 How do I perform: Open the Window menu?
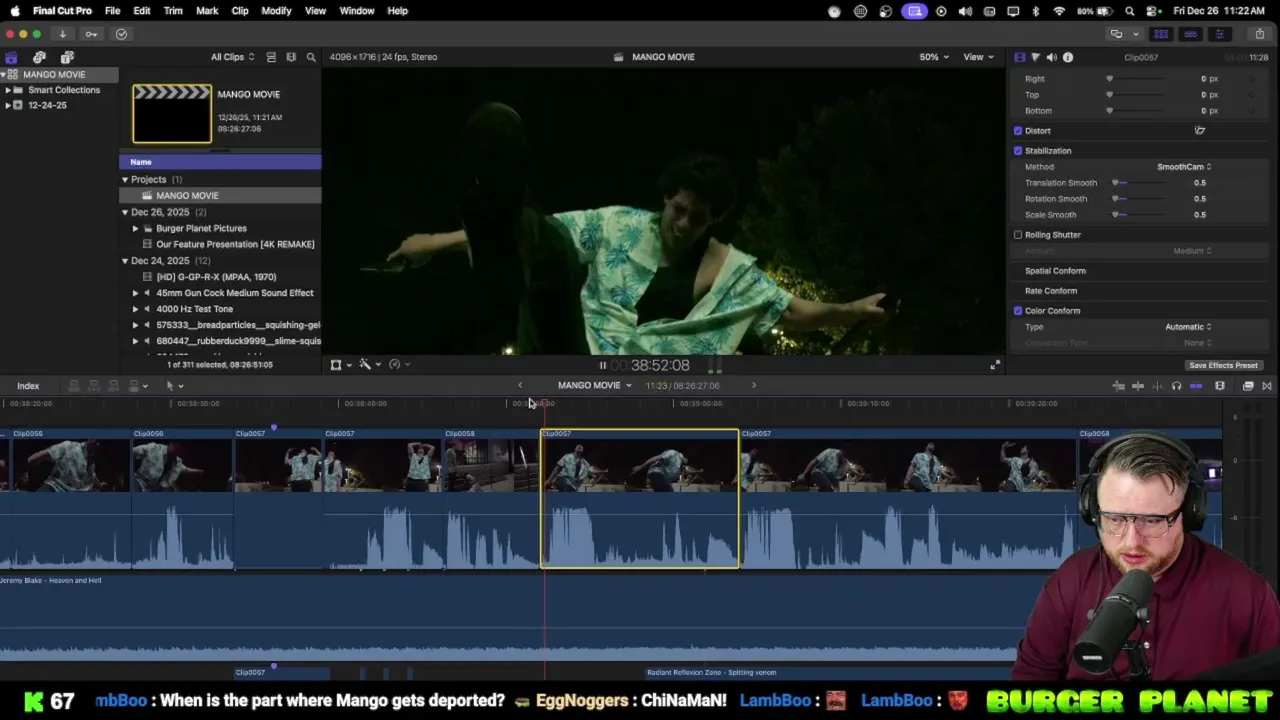pyautogui.click(x=357, y=11)
